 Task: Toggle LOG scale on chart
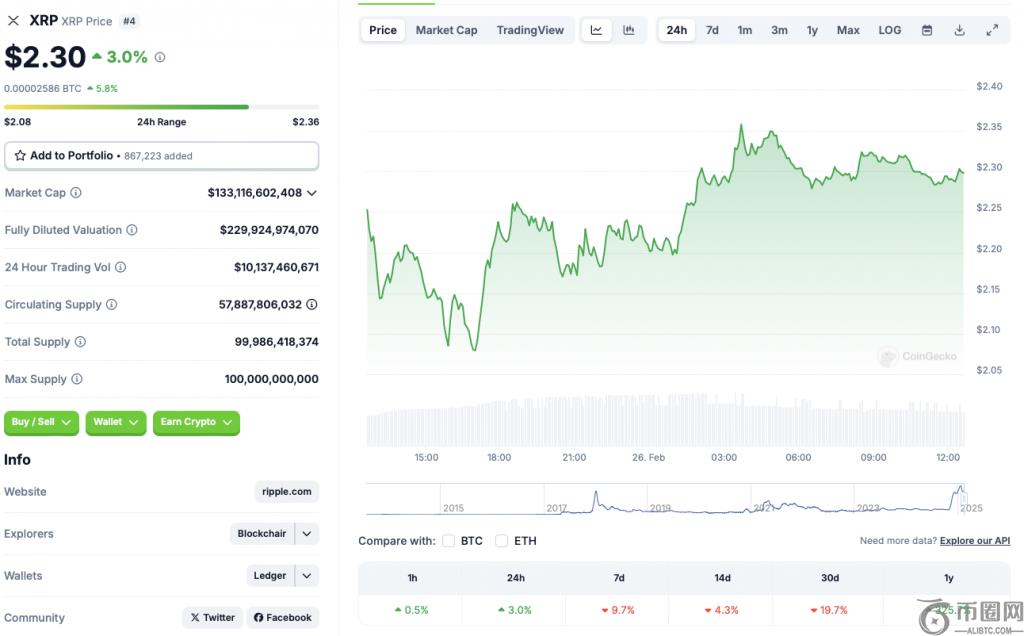point(889,30)
